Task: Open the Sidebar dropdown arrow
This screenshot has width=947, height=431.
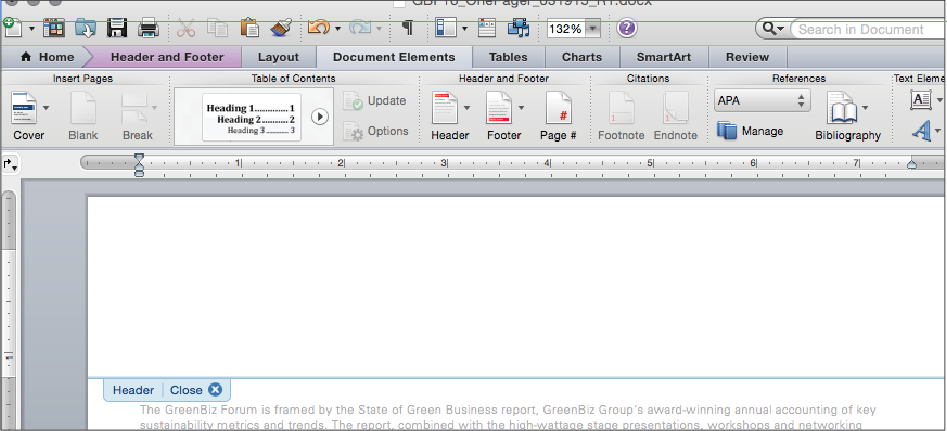Action: (x=464, y=28)
